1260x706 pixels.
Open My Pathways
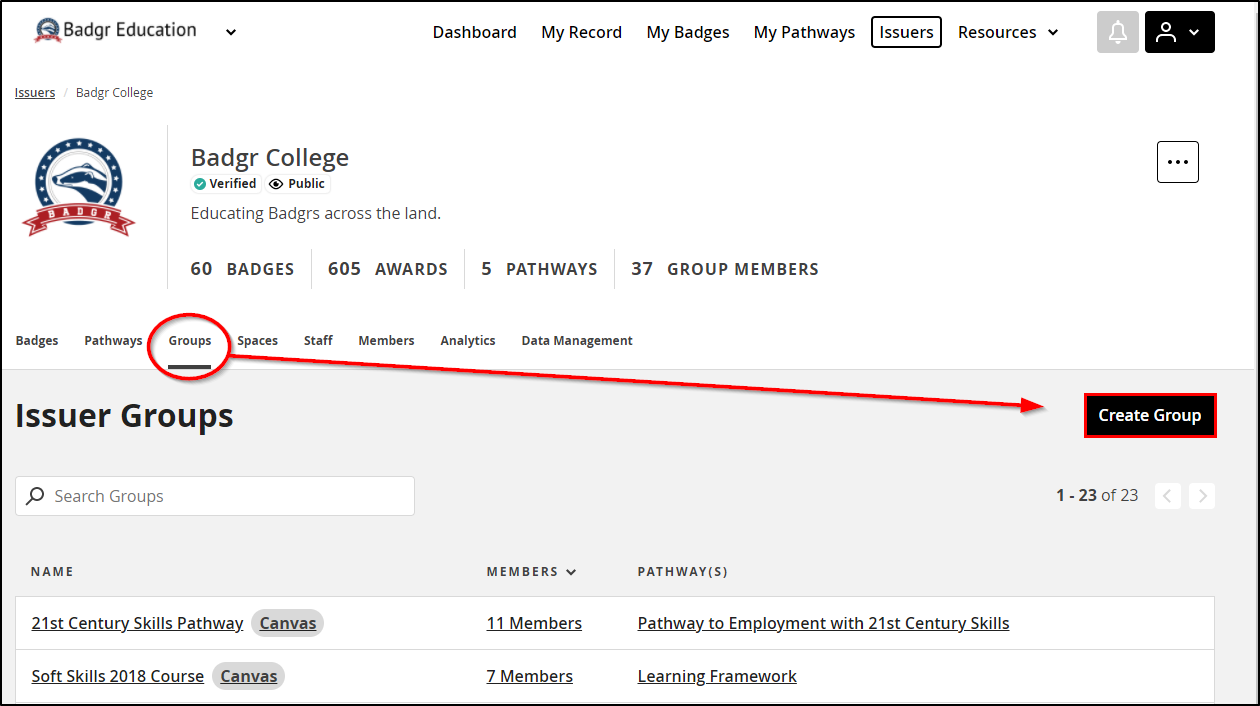click(x=804, y=32)
